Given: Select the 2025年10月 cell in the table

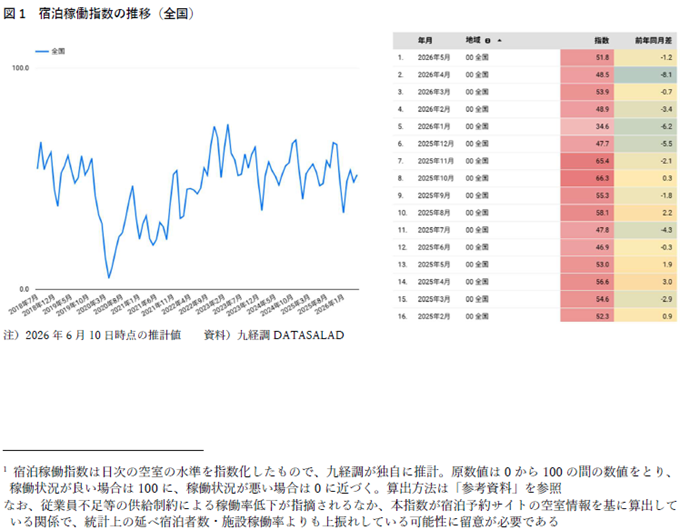Looking at the screenshot, I should (435, 178).
